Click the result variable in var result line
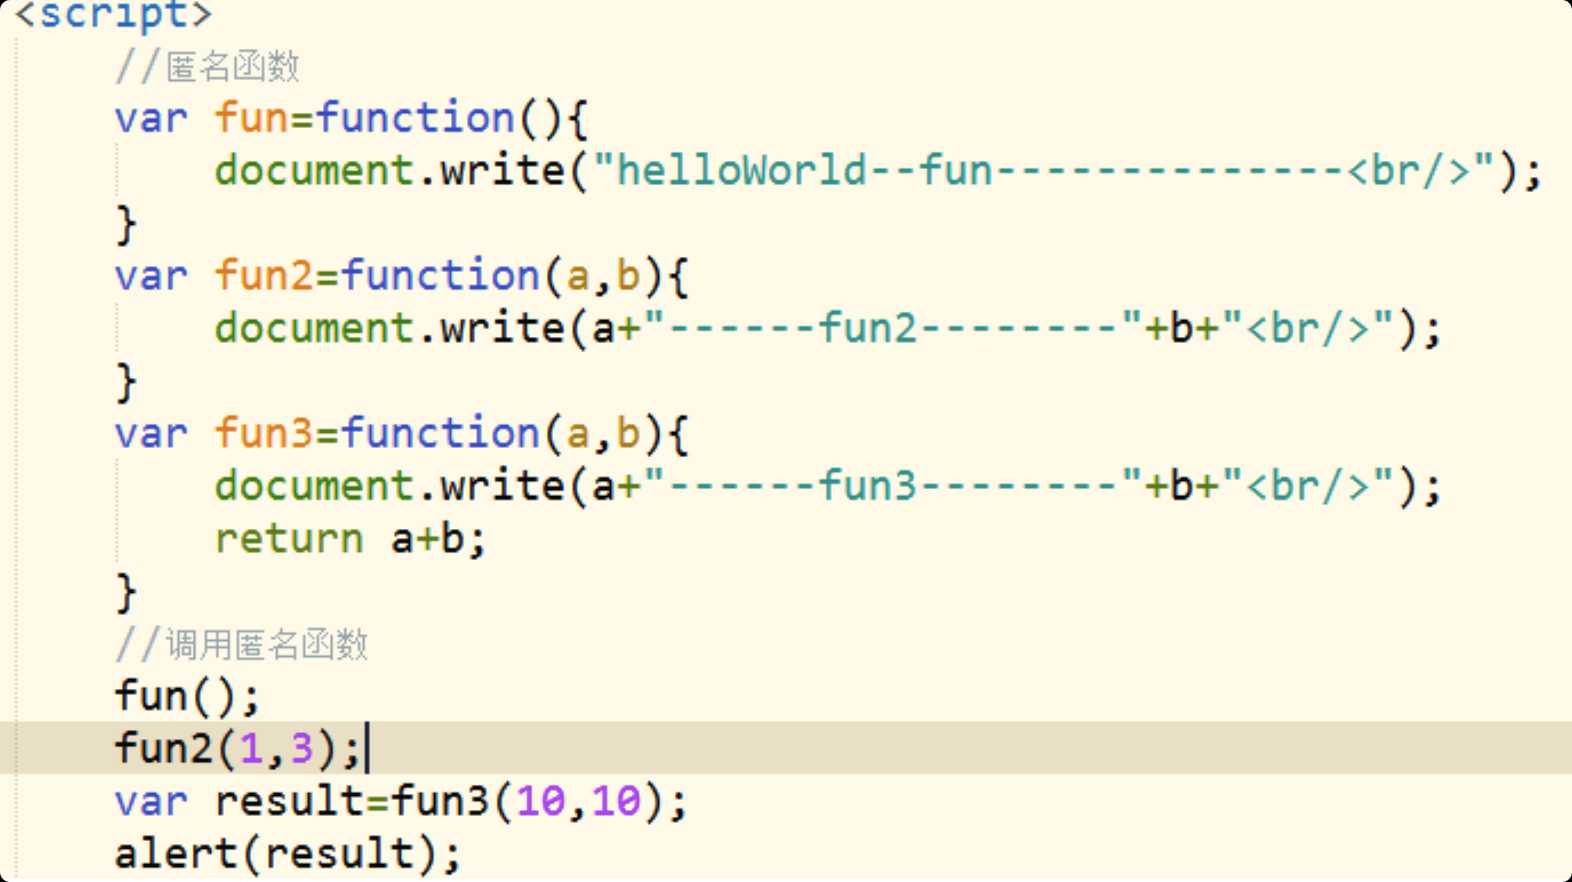The height and width of the screenshot is (882, 1572). point(289,801)
